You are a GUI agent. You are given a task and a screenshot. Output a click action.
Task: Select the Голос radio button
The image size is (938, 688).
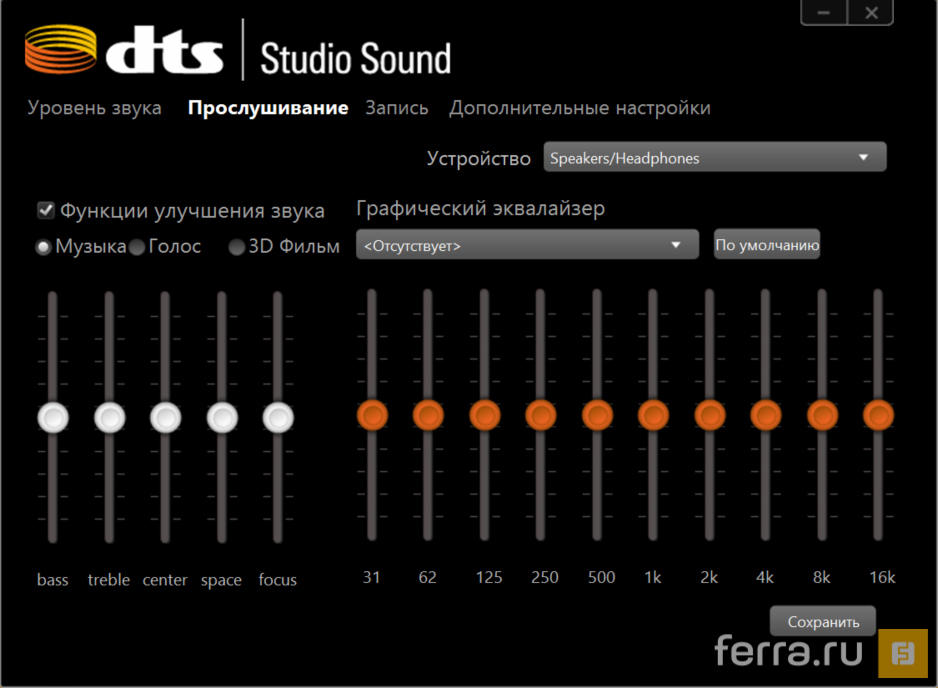pyautogui.click(x=137, y=247)
